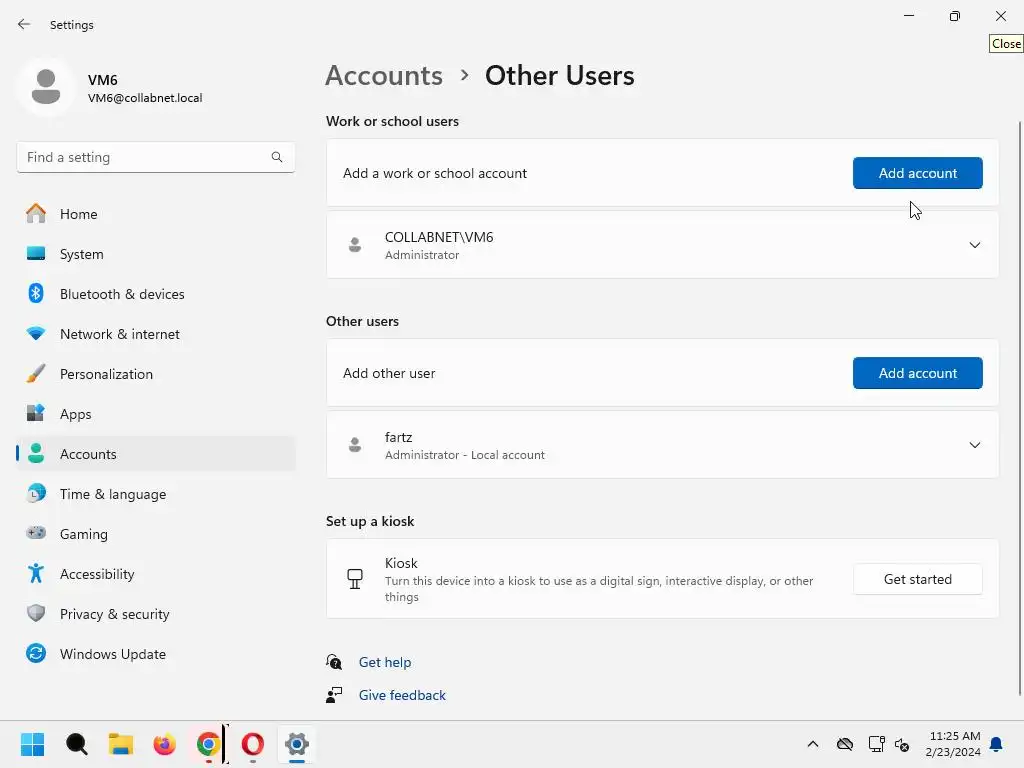This screenshot has width=1024, height=768.
Task: Open the System settings page
Action: click(x=81, y=254)
